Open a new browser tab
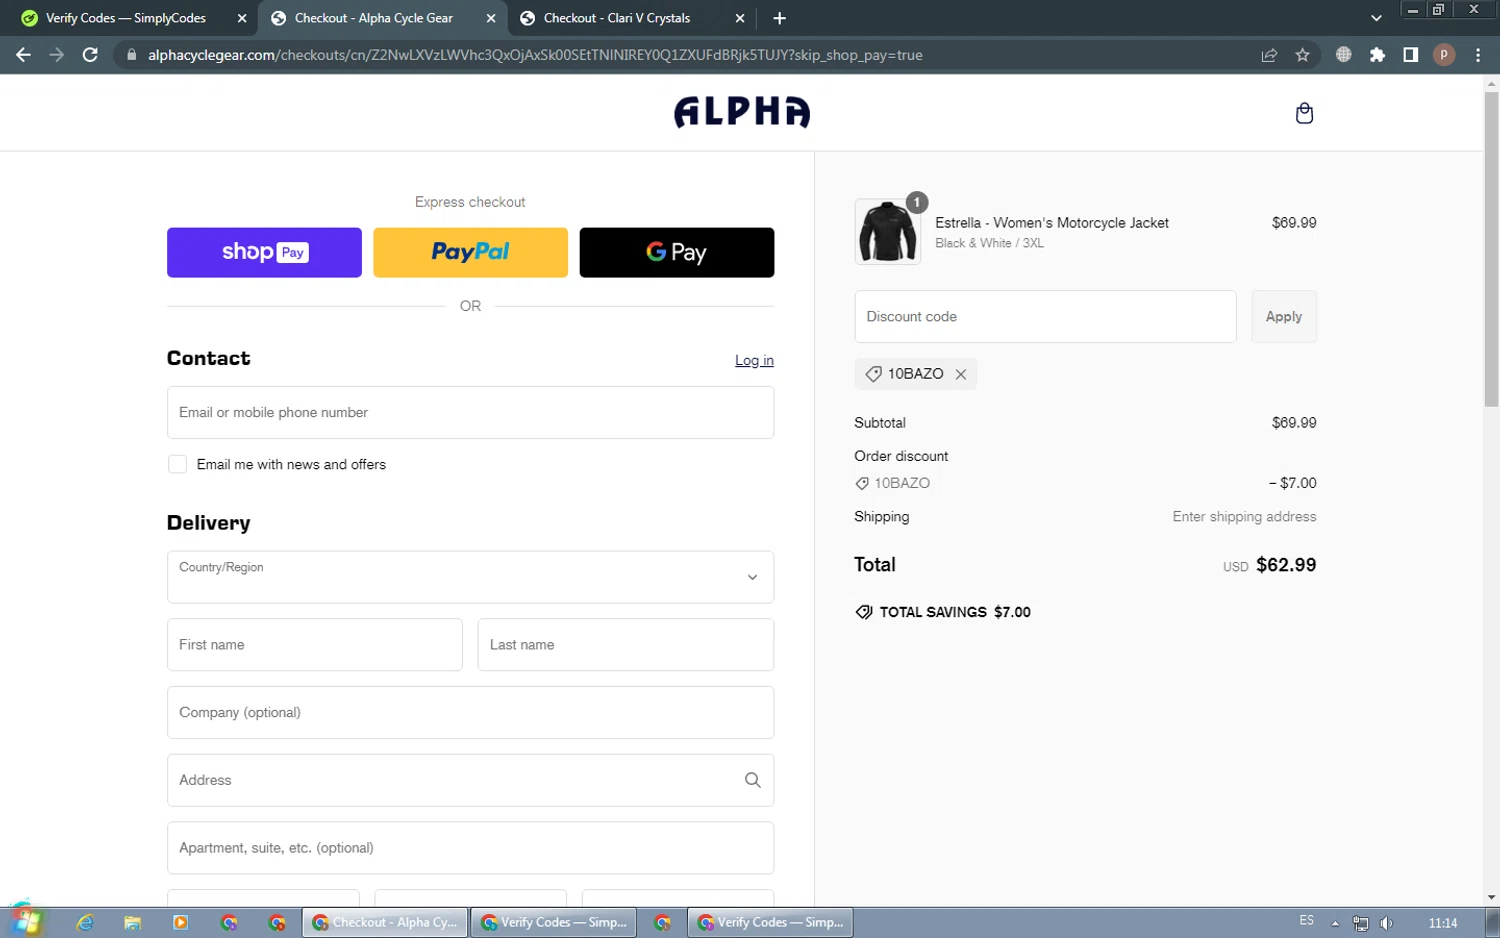The width and height of the screenshot is (1500, 938). coord(780,18)
